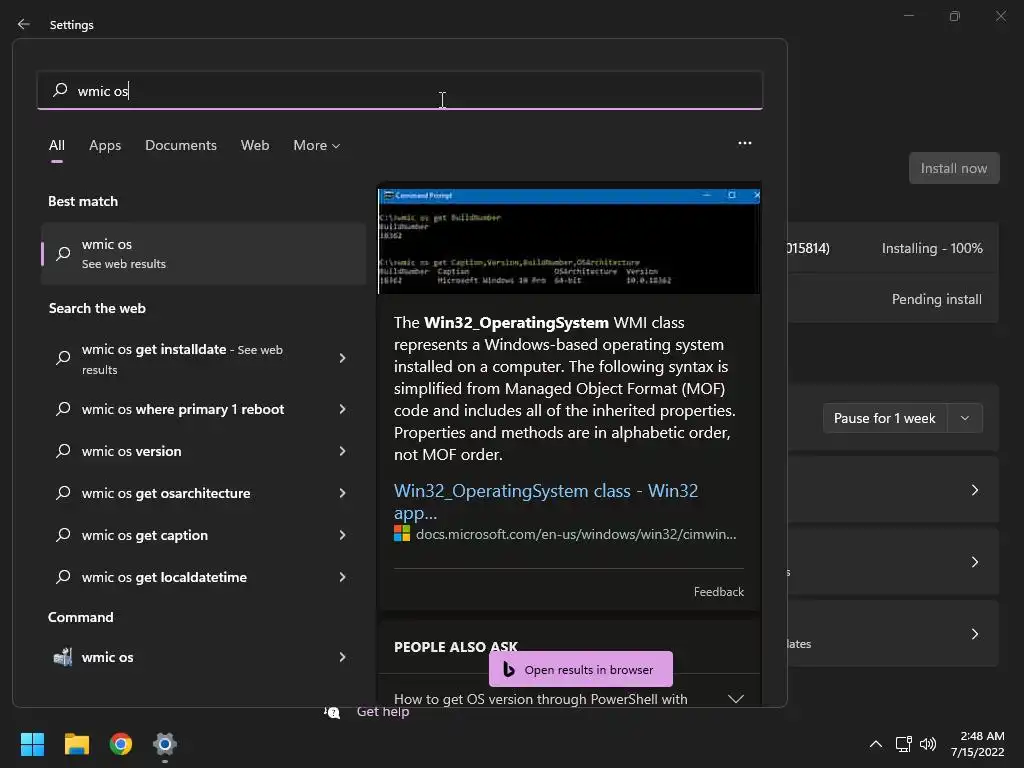The height and width of the screenshot is (768, 1024).
Task: Click 'Open results in browser' button
Action: coord(581,669)
